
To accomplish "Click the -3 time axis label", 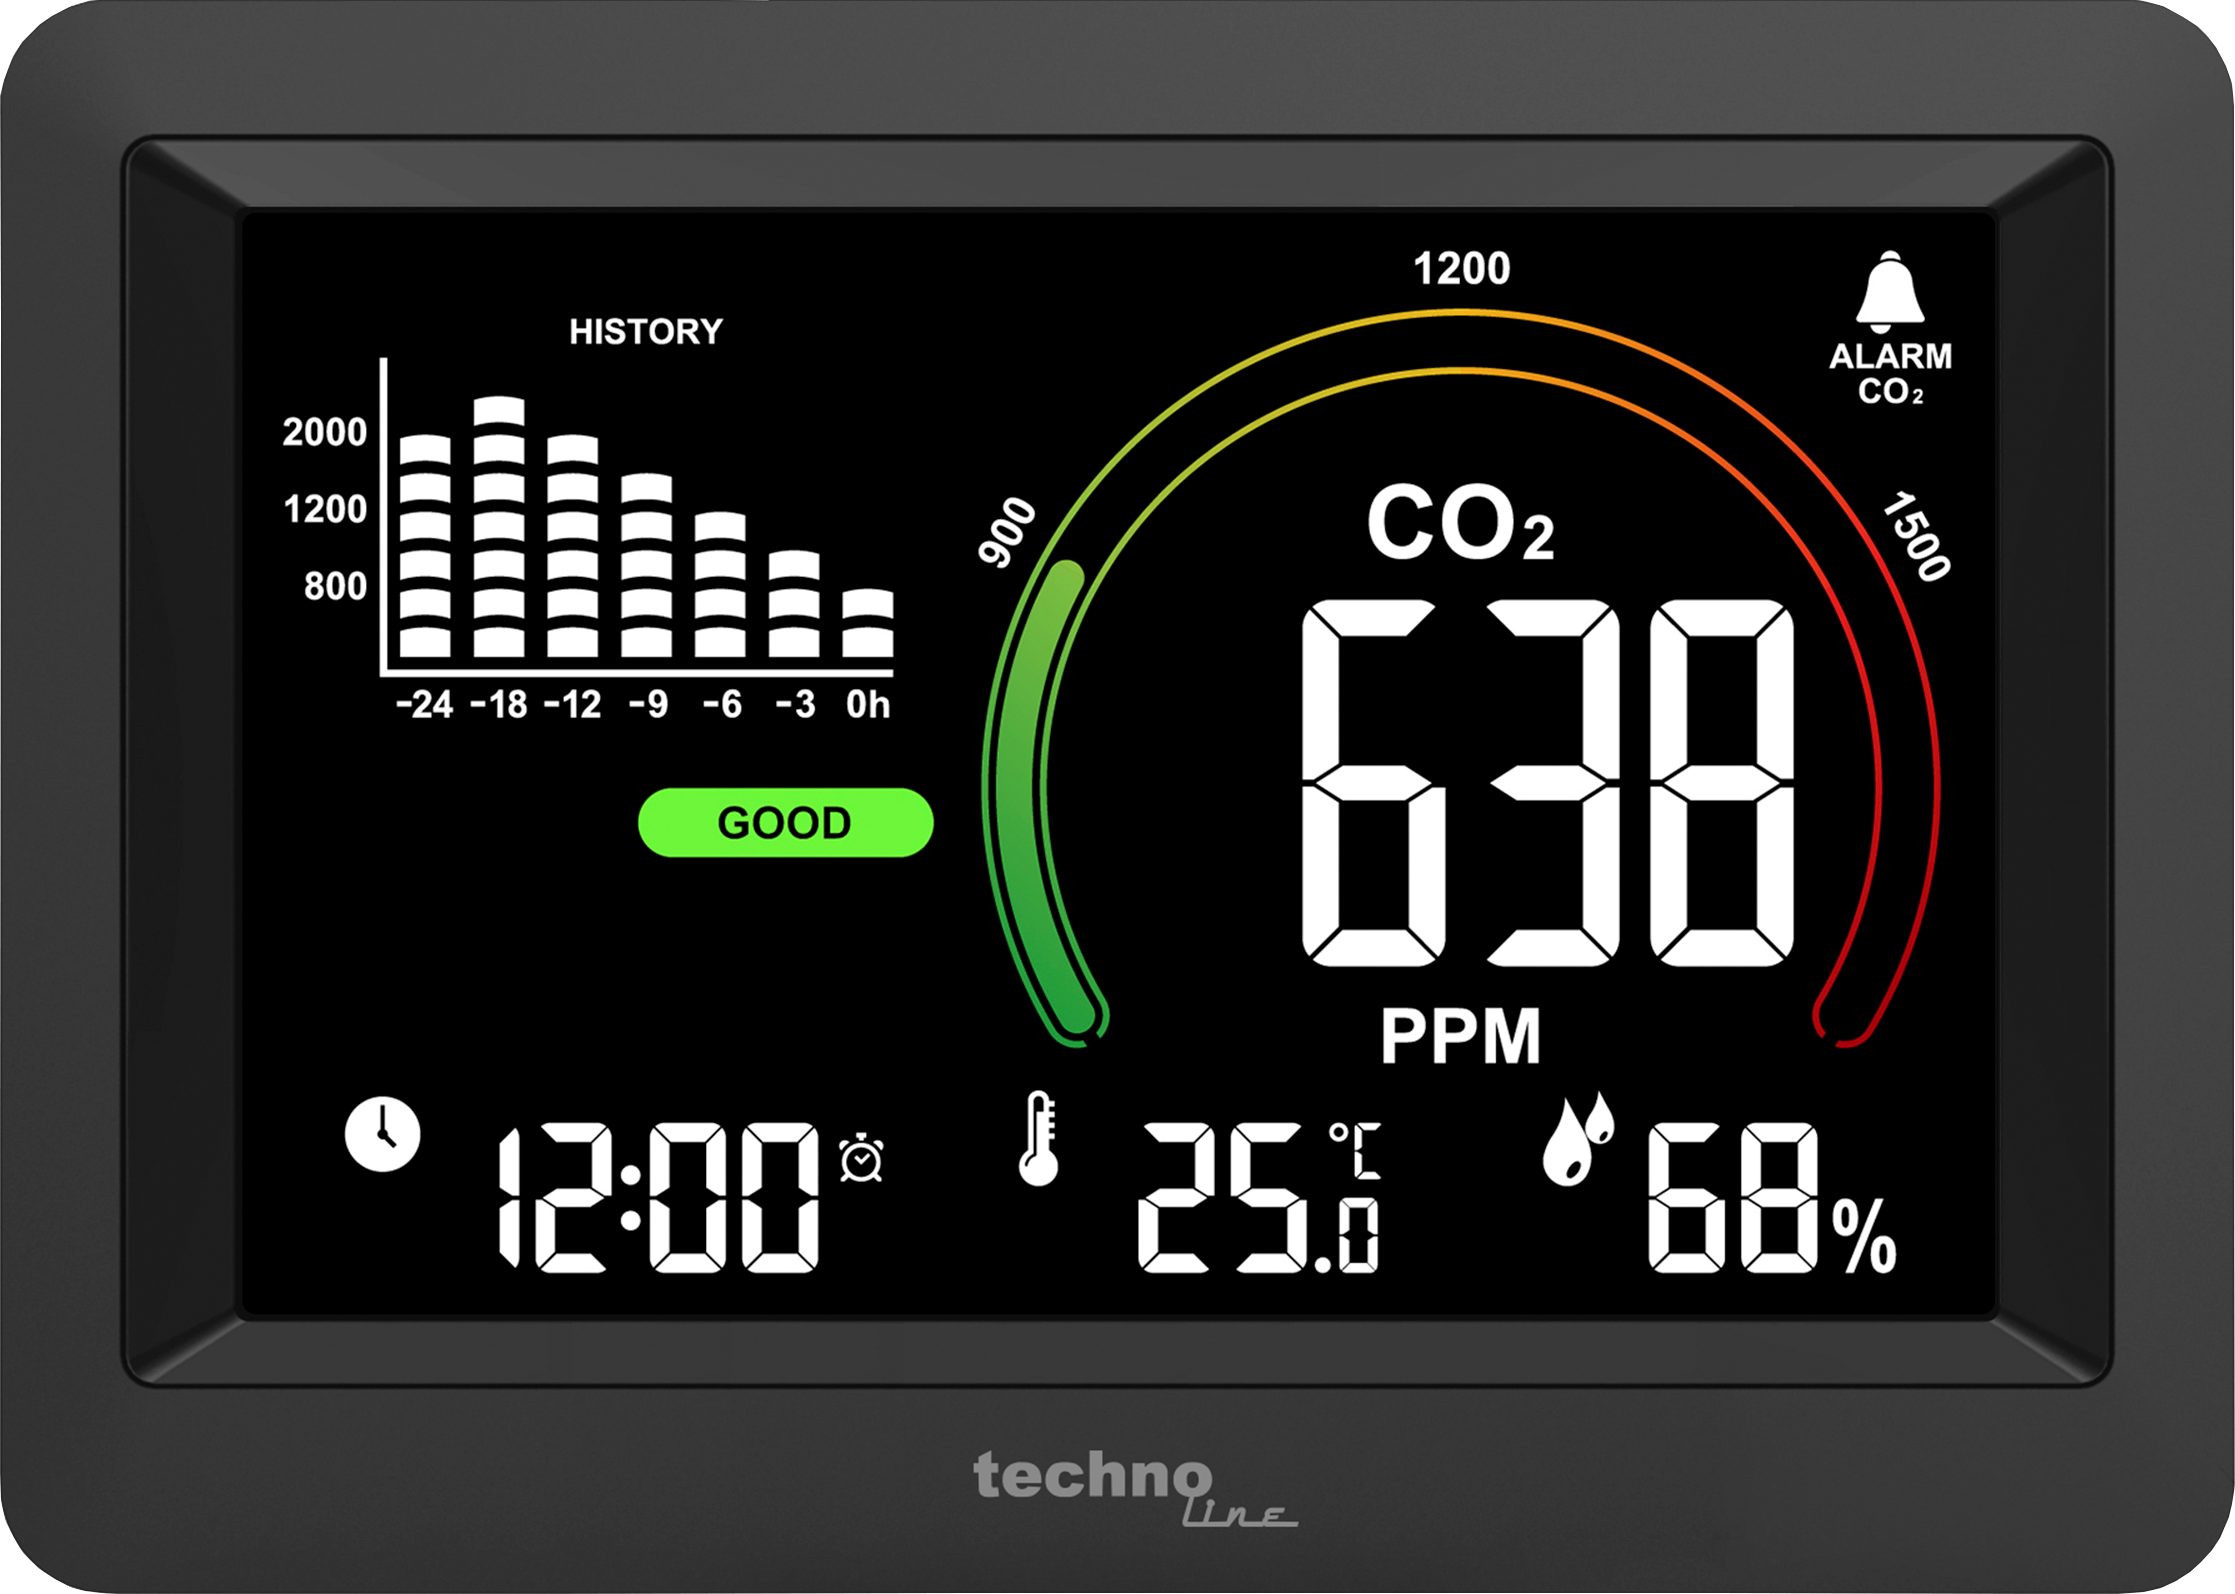I will click(796, 705).
